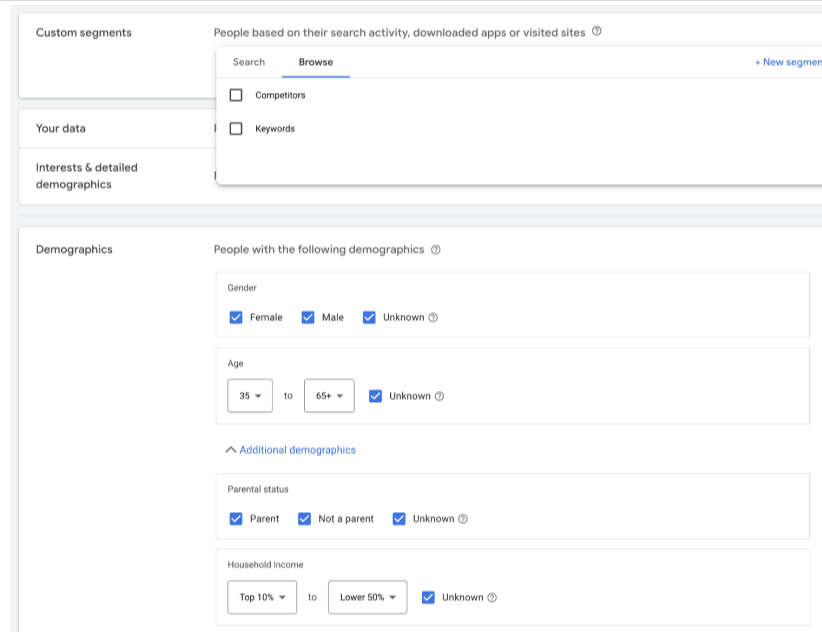Screen dimensions: 822x632
Task: Click help icon beside Custom segments description
Action: coord(597,32)
